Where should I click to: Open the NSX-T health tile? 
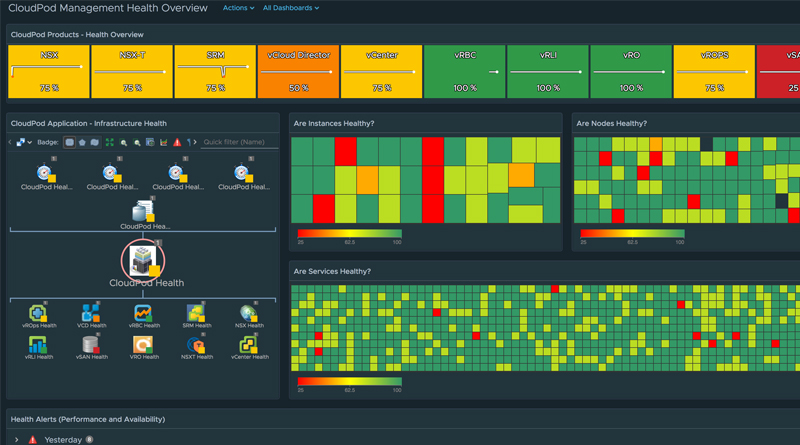(132, 71)
